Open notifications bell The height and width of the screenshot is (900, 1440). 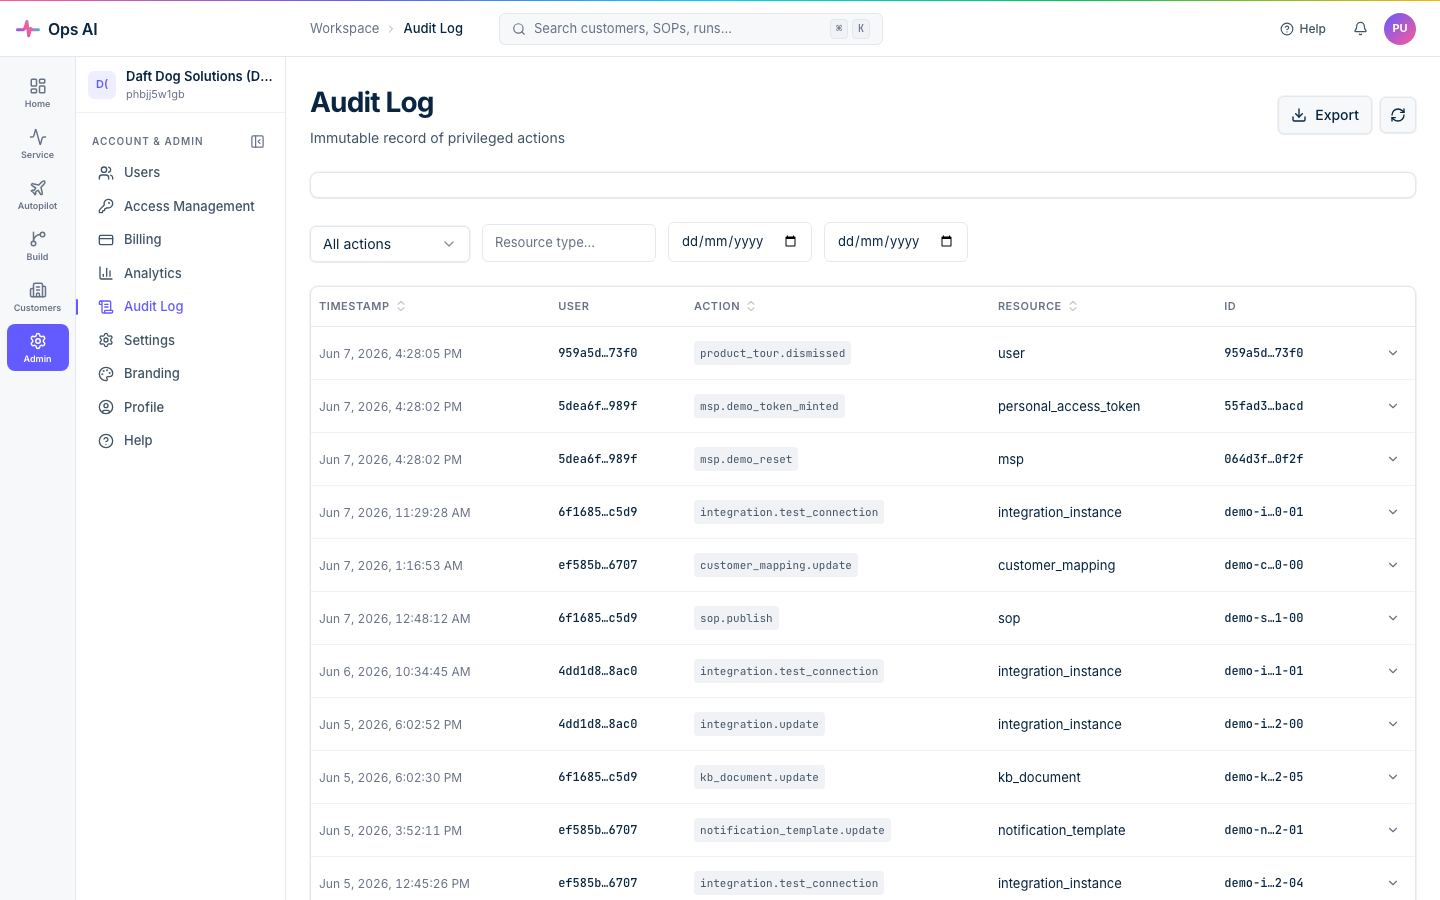1360,29
